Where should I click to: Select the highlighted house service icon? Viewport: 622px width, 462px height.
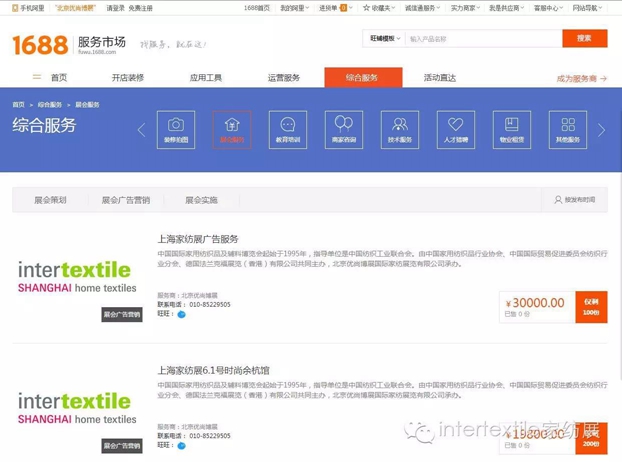click(x=232, y=129)
